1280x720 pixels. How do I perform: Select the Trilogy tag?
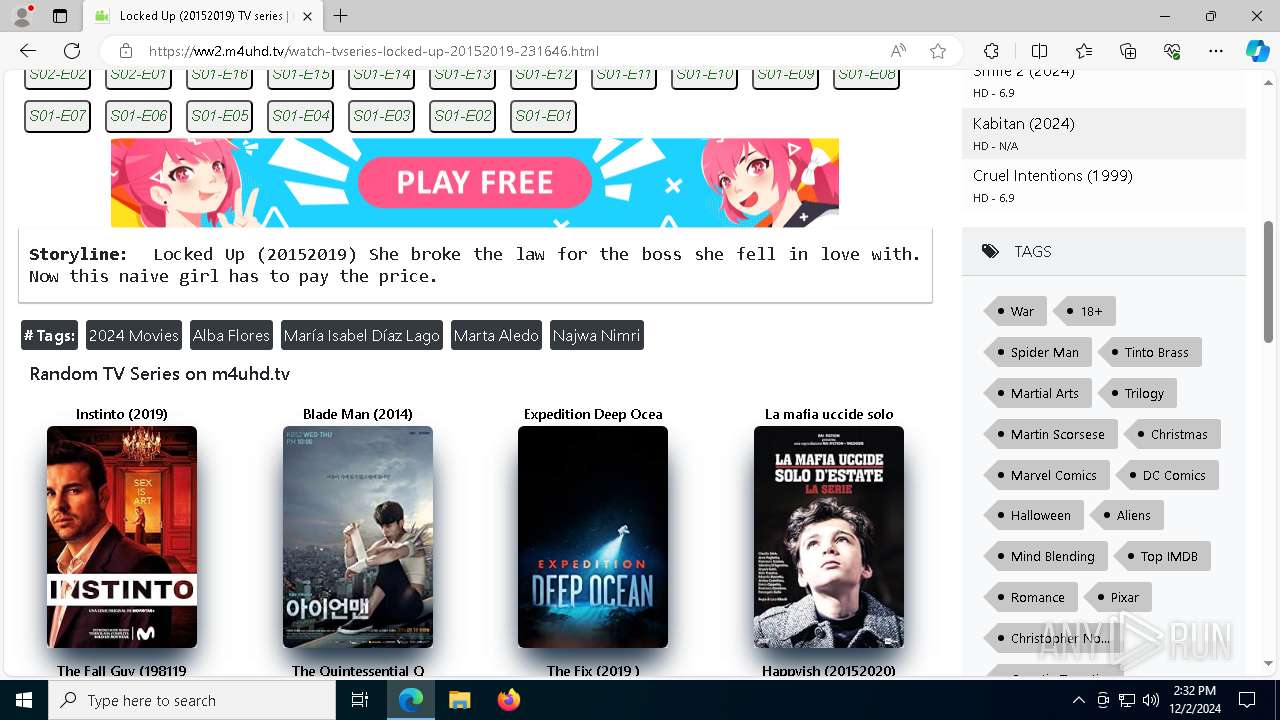coord(1137,393)
